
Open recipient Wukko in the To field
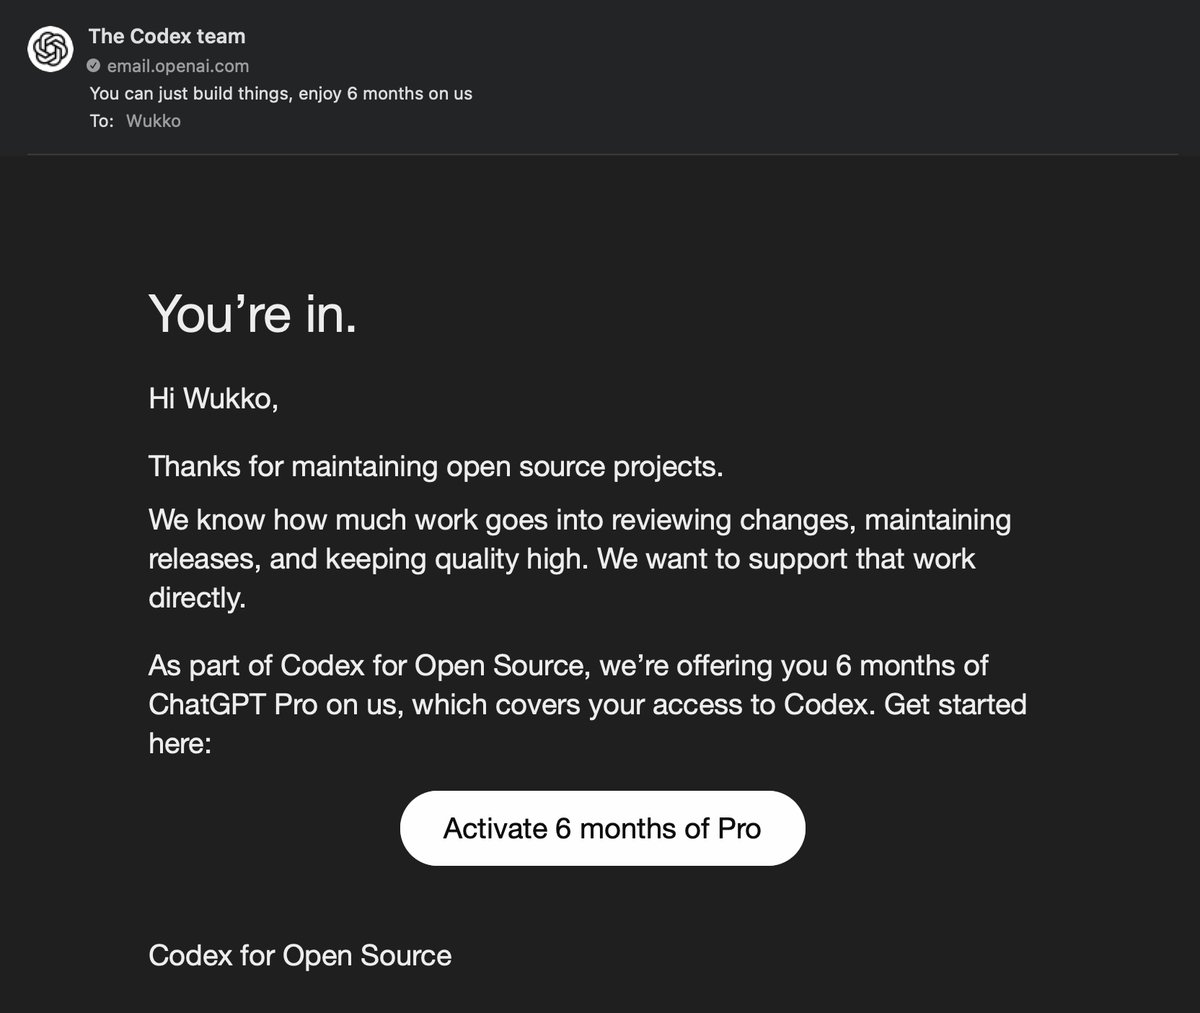click(153, 121)
